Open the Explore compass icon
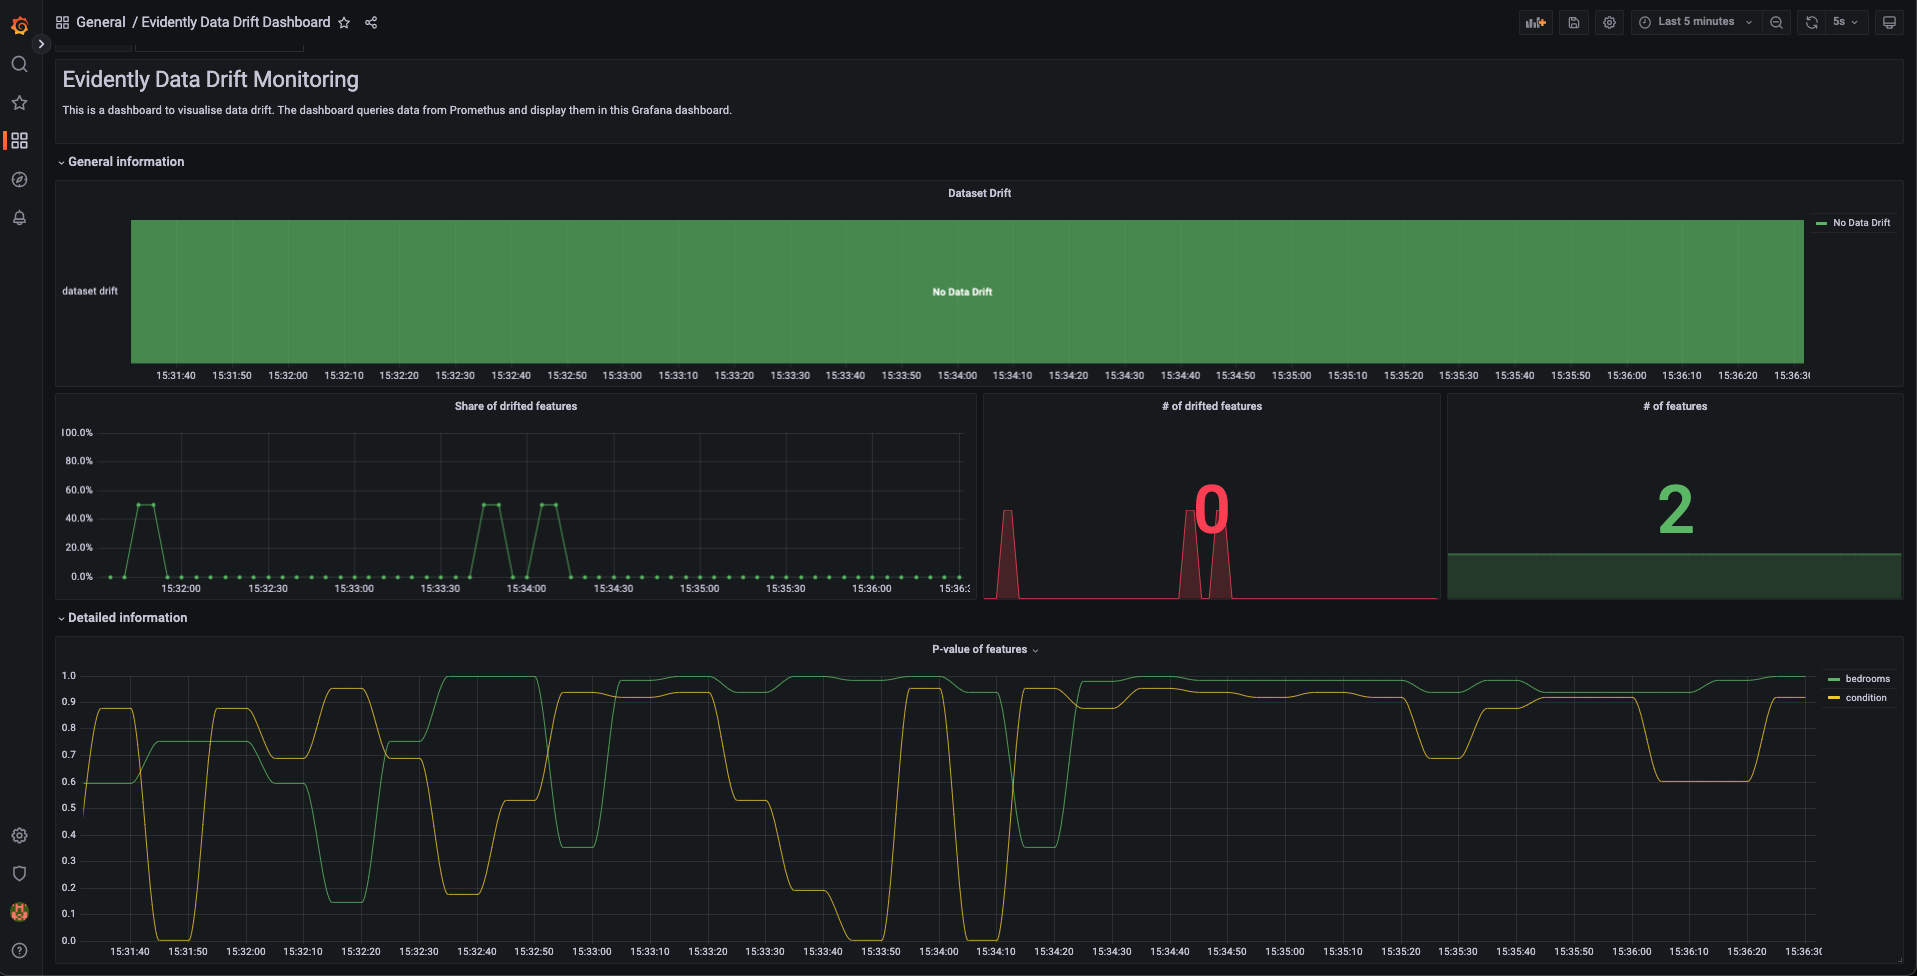Screen dimensions: 1917x976 coord(19,180)
